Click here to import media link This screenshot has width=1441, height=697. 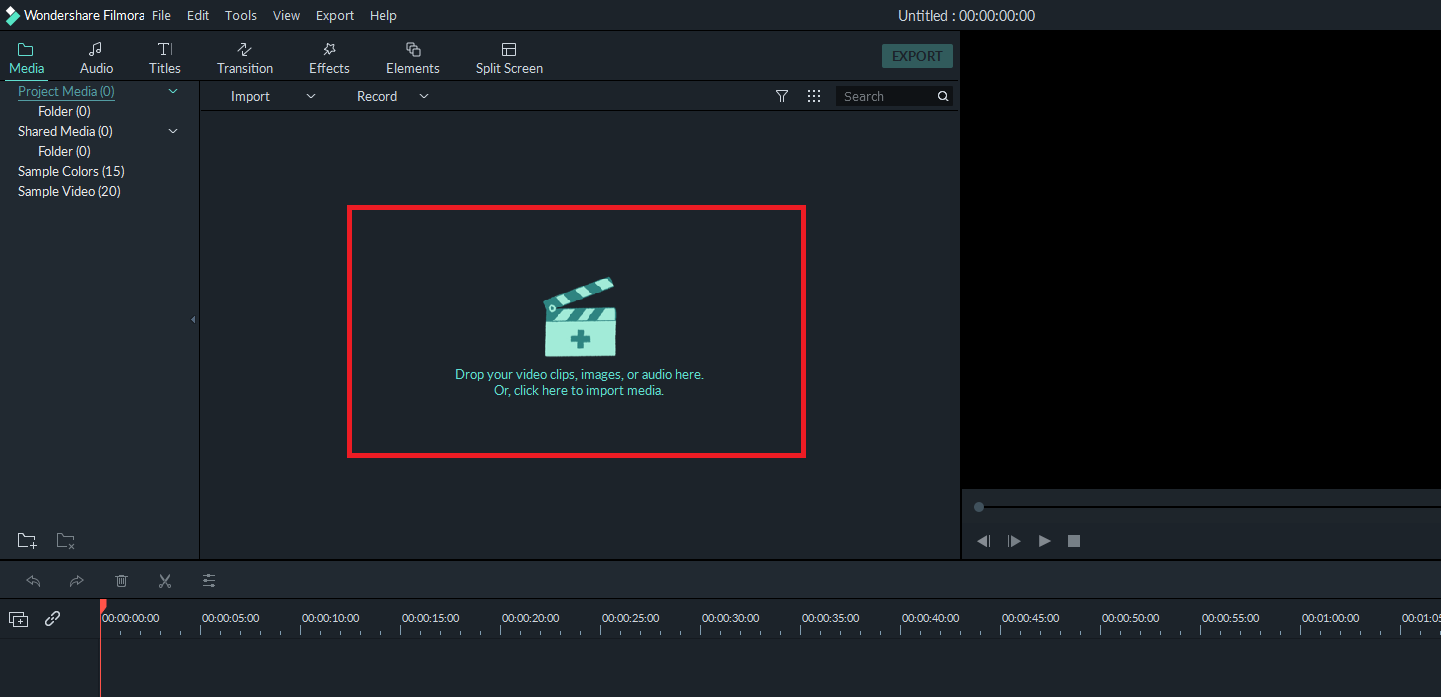click(579, 390)
